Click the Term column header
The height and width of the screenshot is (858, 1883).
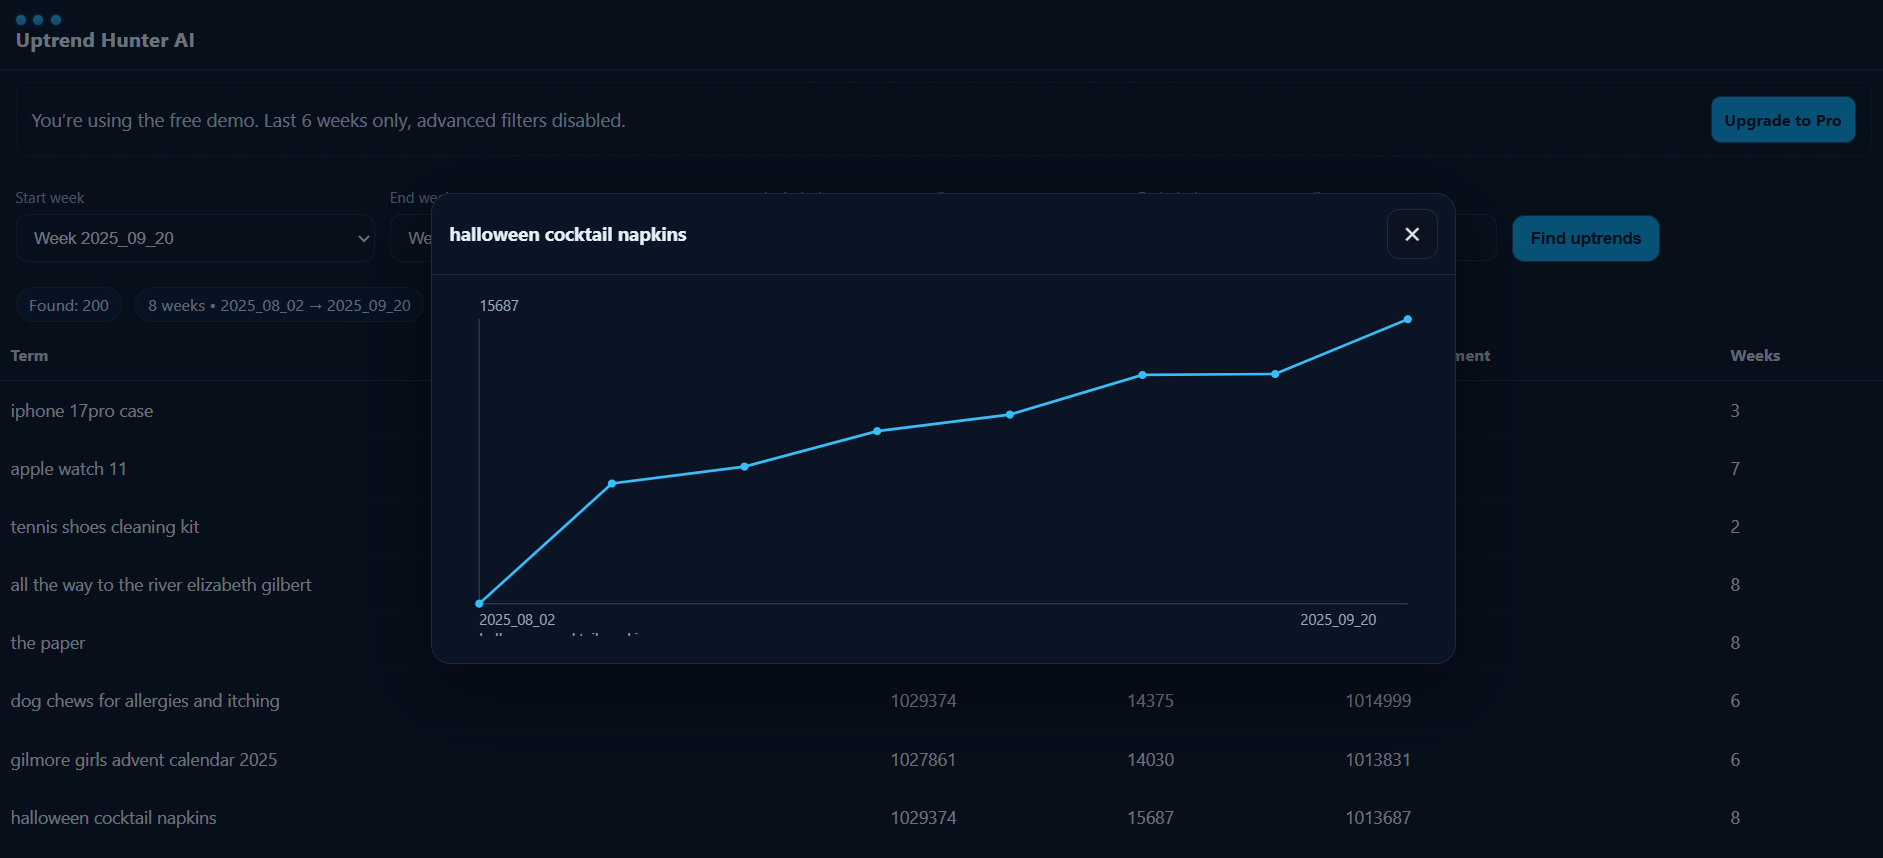[29, 355]
